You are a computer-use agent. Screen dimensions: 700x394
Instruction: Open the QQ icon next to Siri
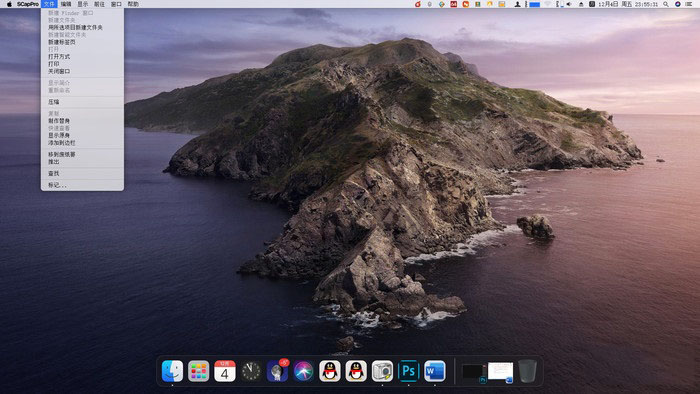[x=330, y=371]
